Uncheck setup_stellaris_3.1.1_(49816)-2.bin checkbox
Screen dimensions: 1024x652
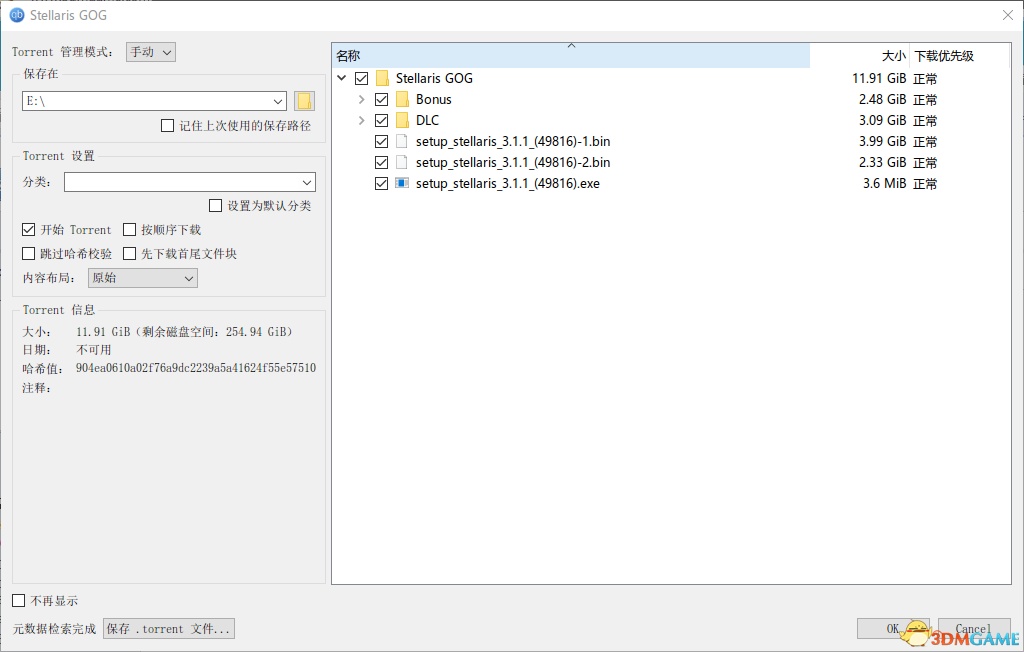click(381, 162)
